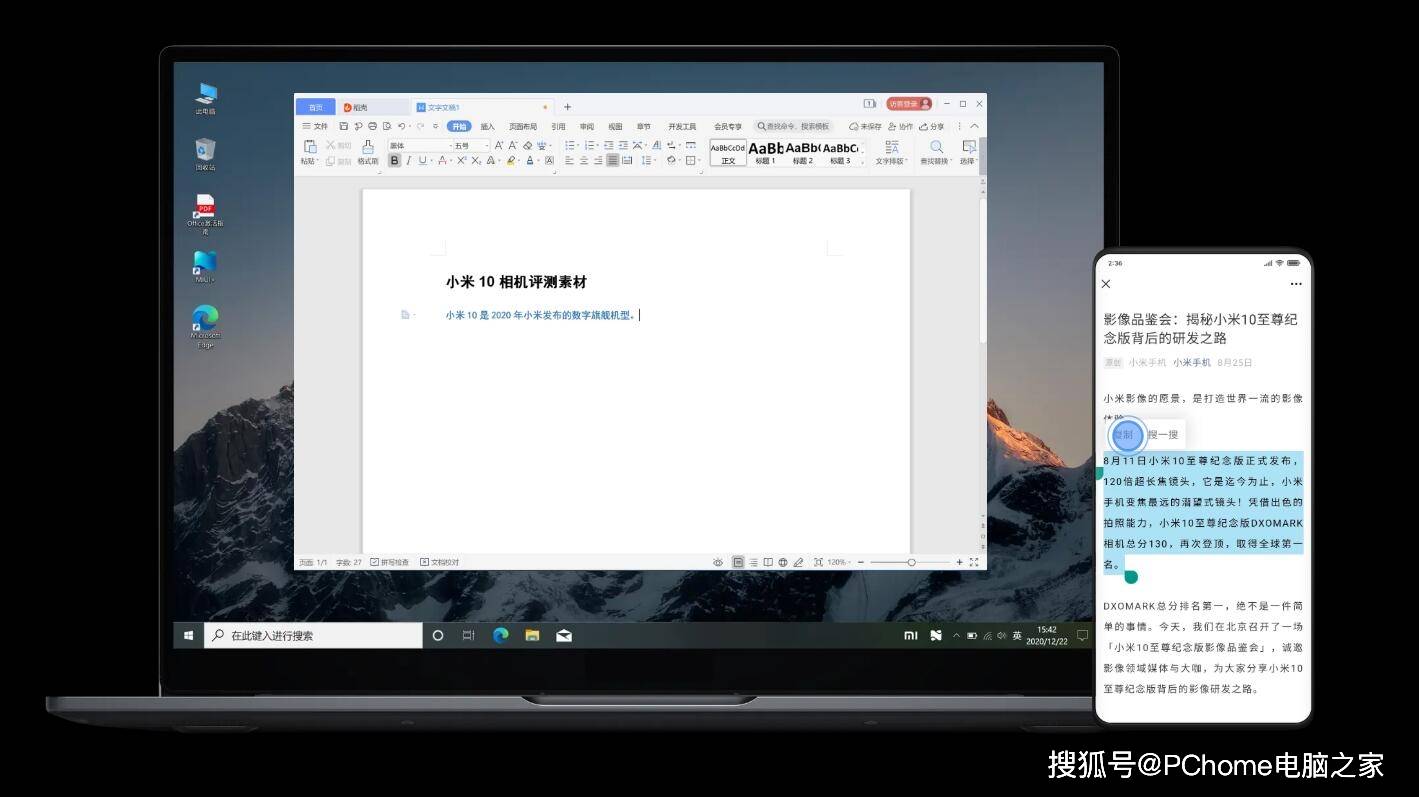The width and height of the screenshot is (1419, 797).
Task: Click the 未保存 cloud status
Action: pyautogui.click(x=865, y=126)
